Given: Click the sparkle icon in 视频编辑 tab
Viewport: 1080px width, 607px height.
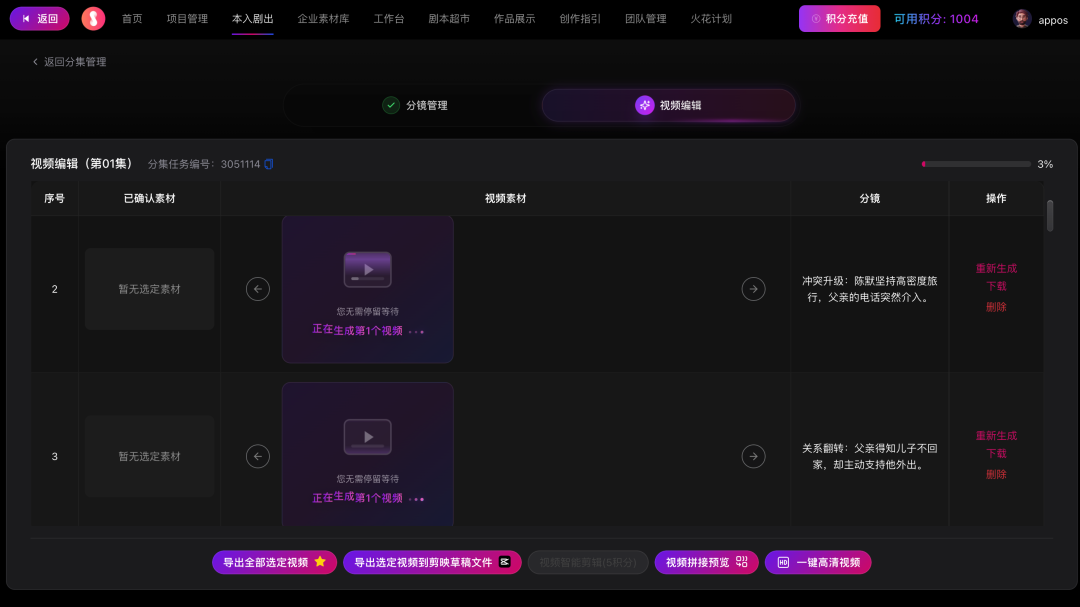Looking at the screenshot, I should coord(644,105).
